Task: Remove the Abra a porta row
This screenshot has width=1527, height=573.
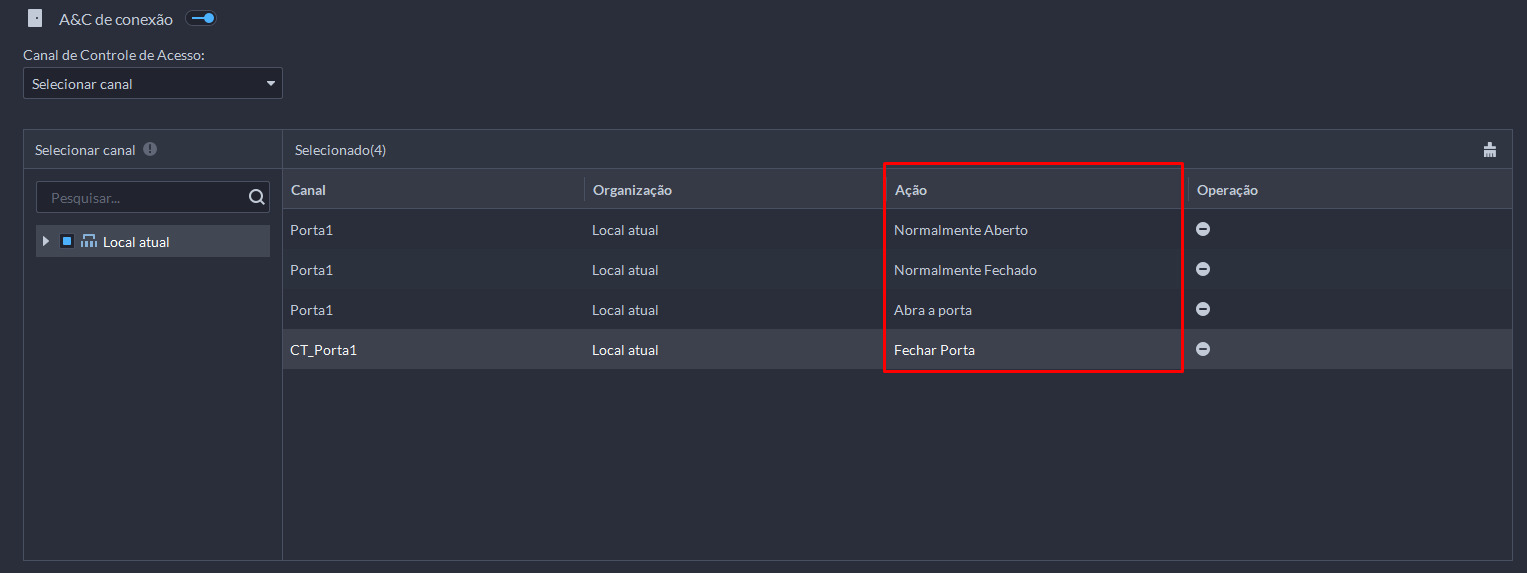Action: click(x=1203, y=309)
